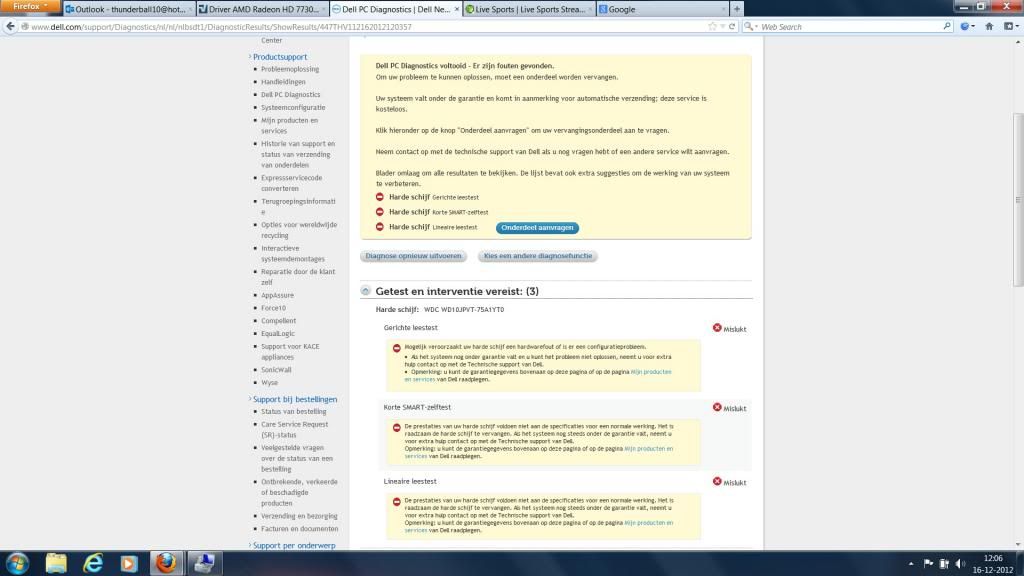The width and height of the screenshot is (1024, 576).
Task: Click 'Diagnose opnieuw uitvoeren' button
Action: pos(414,256)
